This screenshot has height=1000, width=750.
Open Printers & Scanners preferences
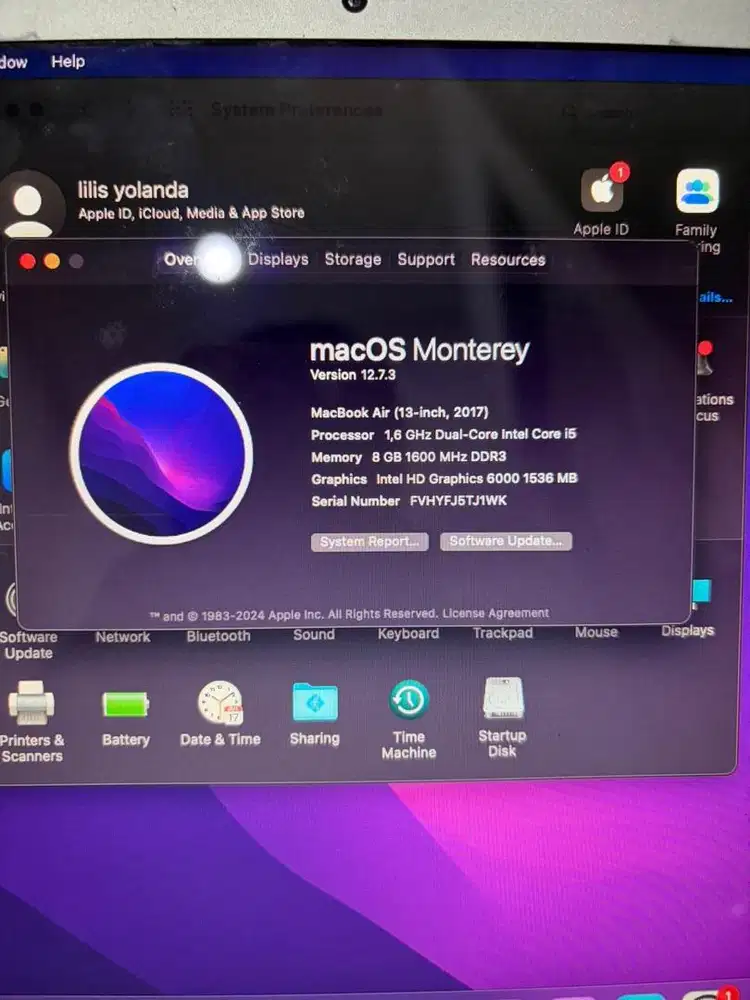coord(32,703)
